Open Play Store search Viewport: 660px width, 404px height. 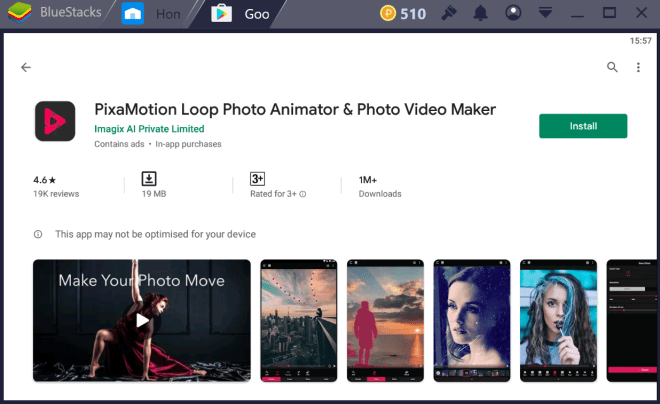(612, 67)
